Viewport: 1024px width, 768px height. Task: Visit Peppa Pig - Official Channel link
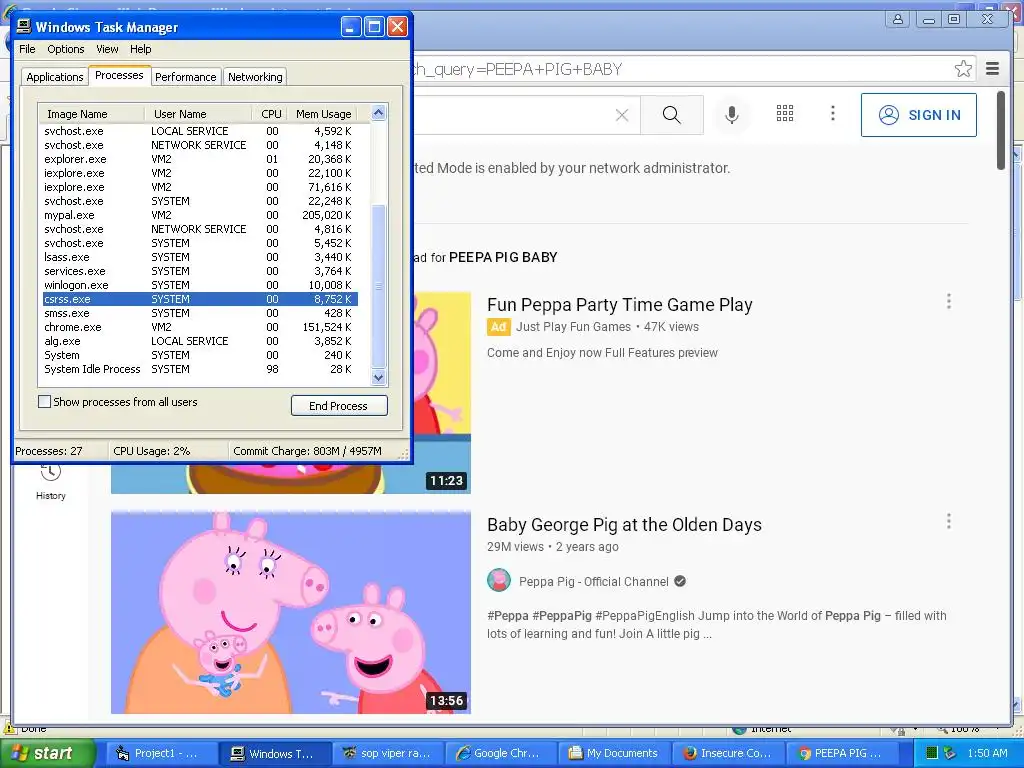pyautogui.click(x=594, y=581)
